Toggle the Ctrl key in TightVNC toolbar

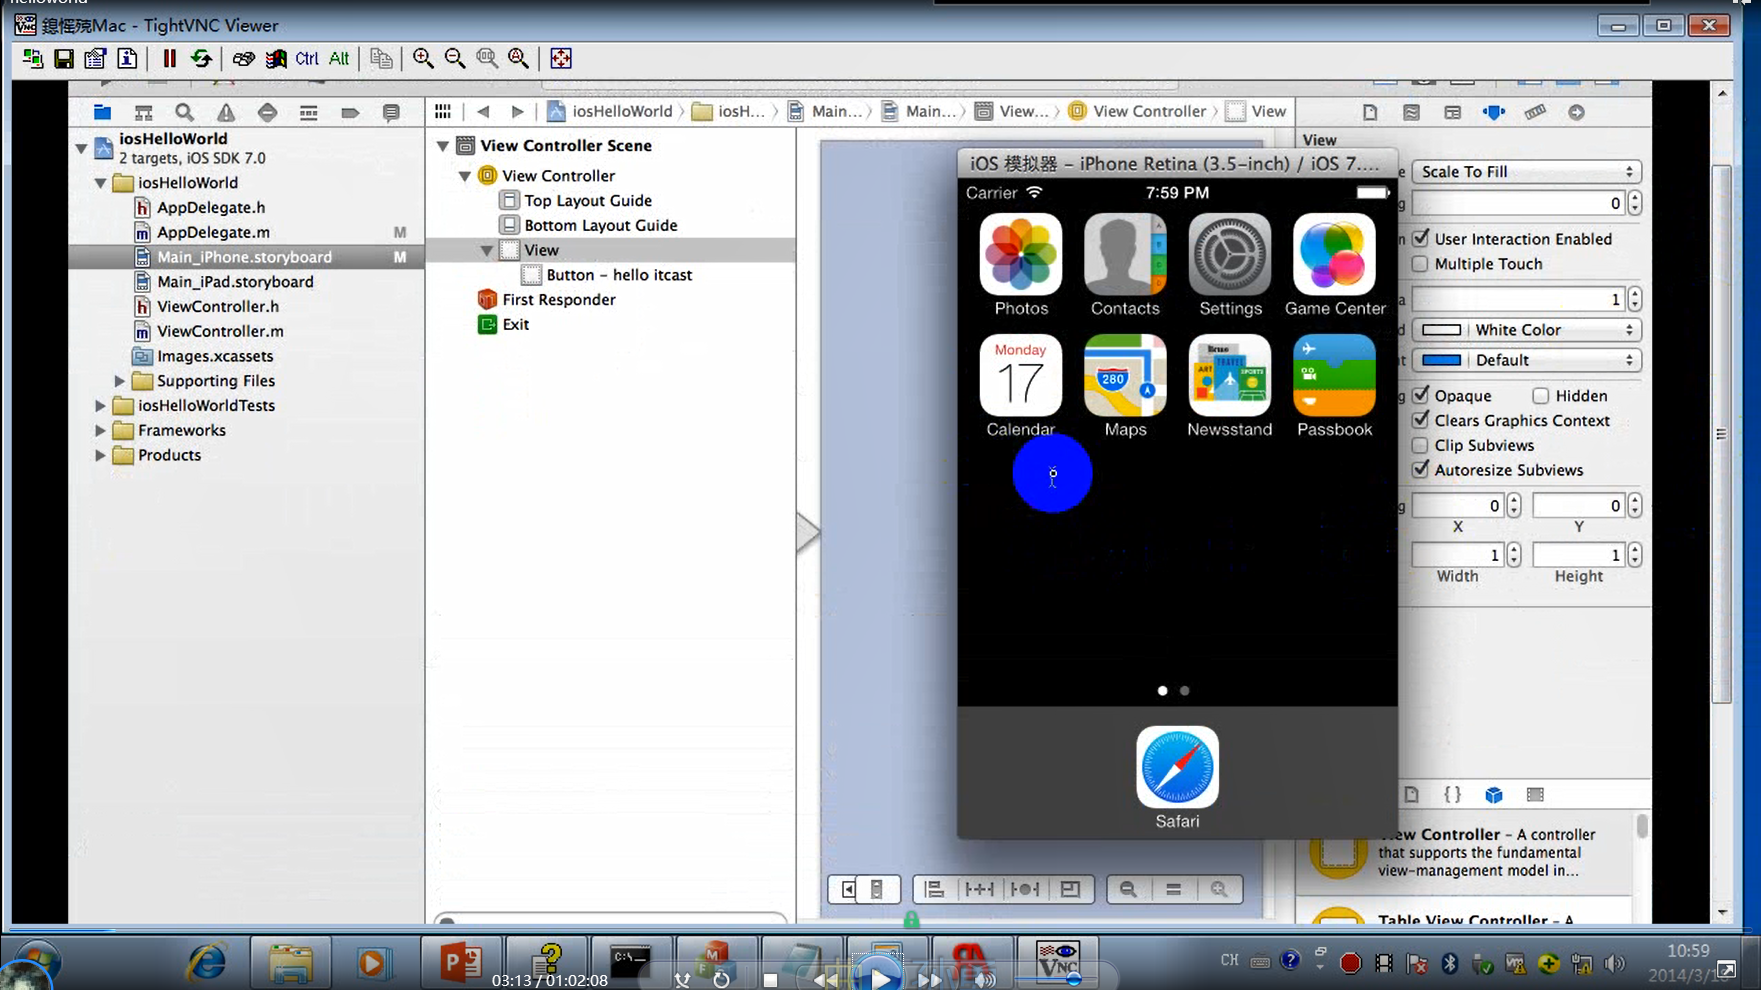click(x=307, y=59)
